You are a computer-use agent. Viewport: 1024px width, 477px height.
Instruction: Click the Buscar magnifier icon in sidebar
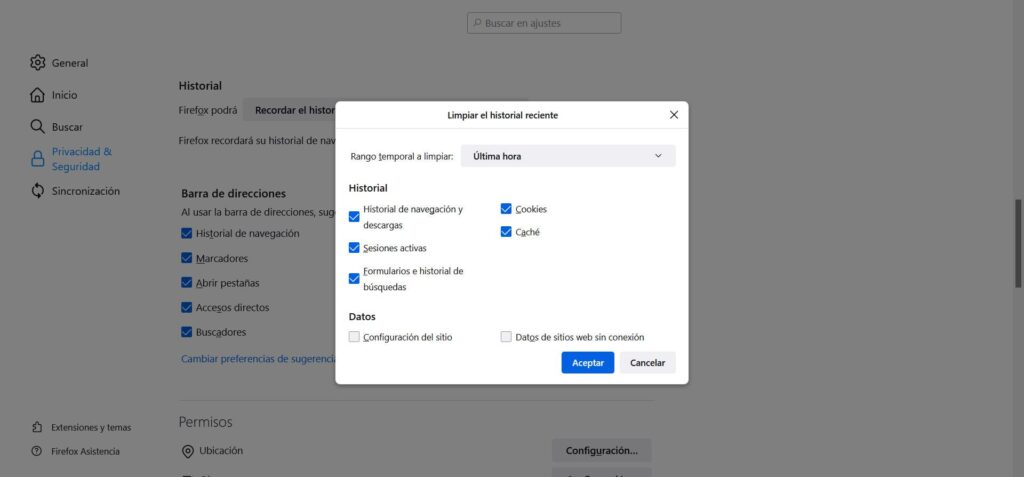point(37,127)
